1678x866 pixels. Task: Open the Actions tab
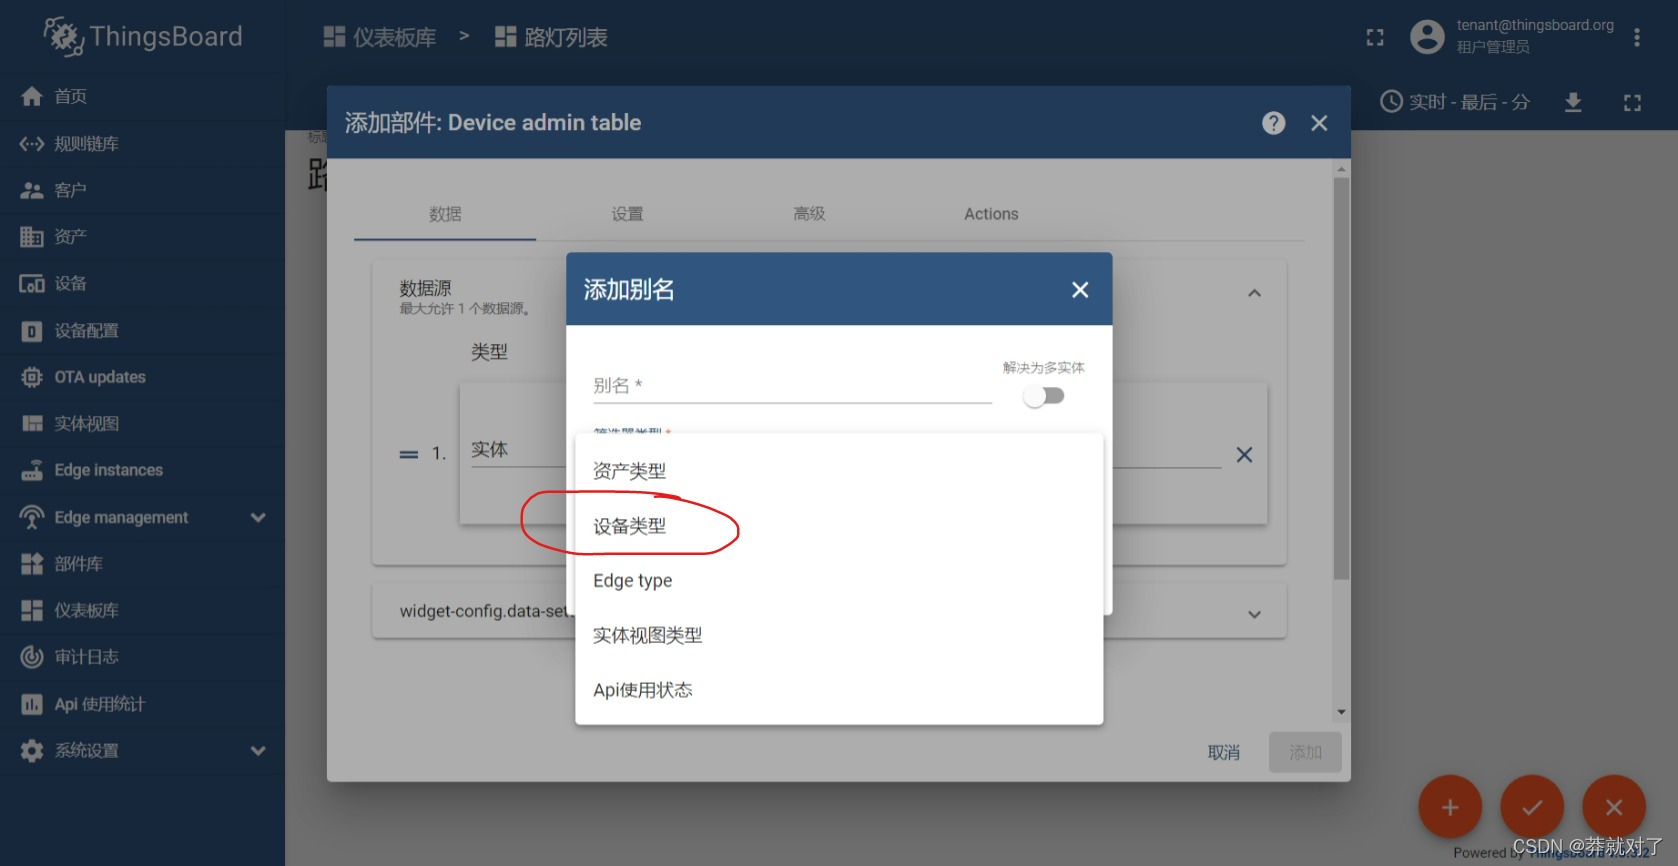(x=991, y=214)
